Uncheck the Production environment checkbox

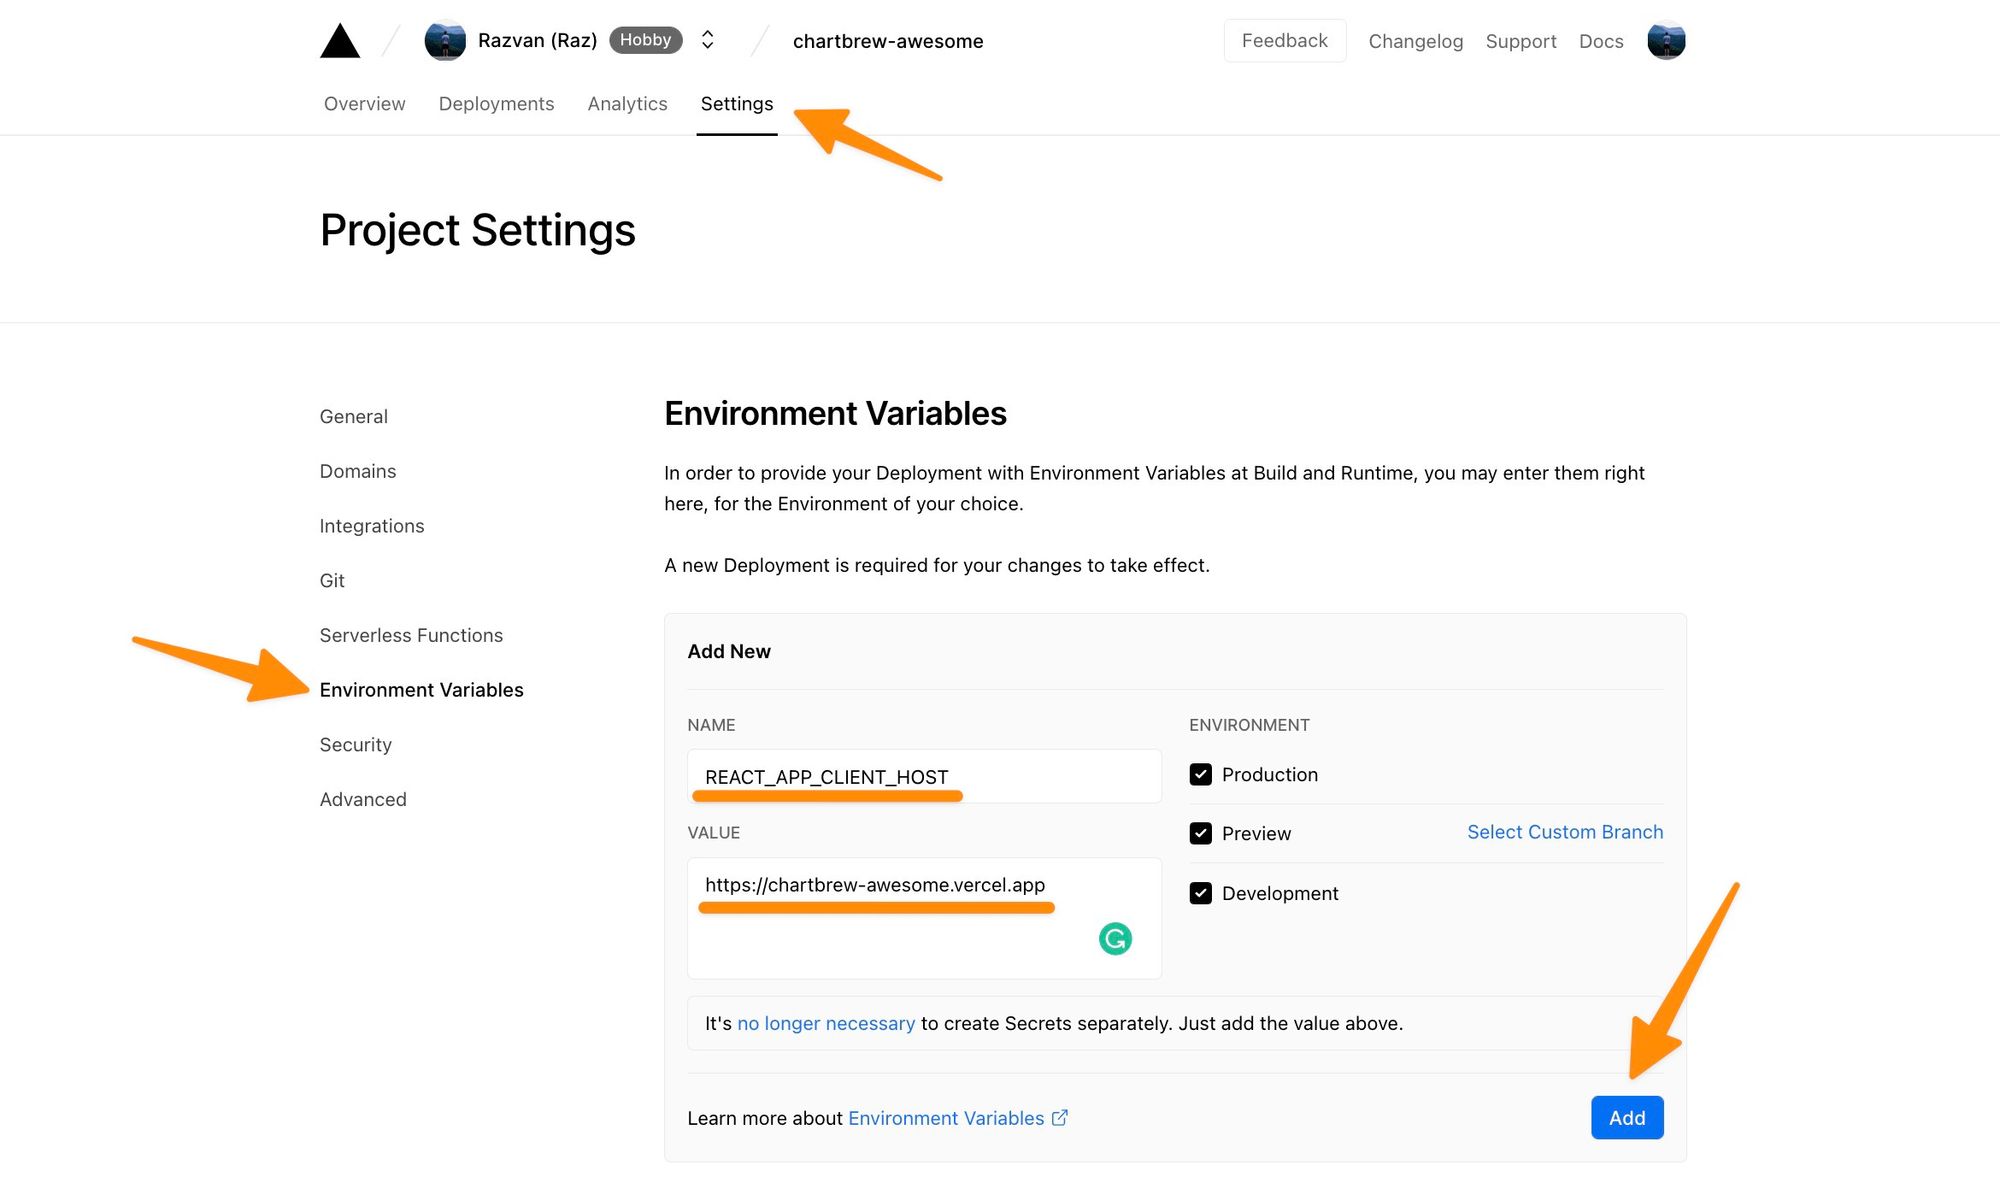pyautogui.click(x=1201, y=775)
